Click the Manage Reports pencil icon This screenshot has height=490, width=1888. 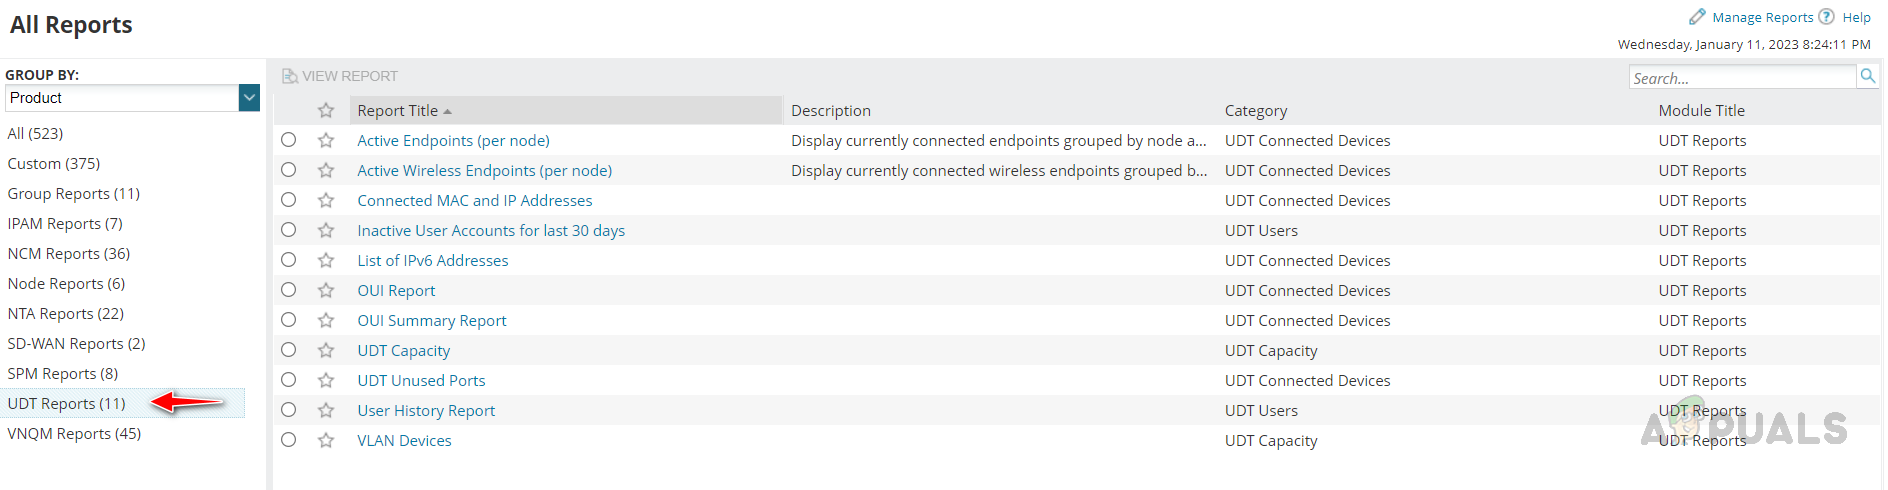[1697, 17]
